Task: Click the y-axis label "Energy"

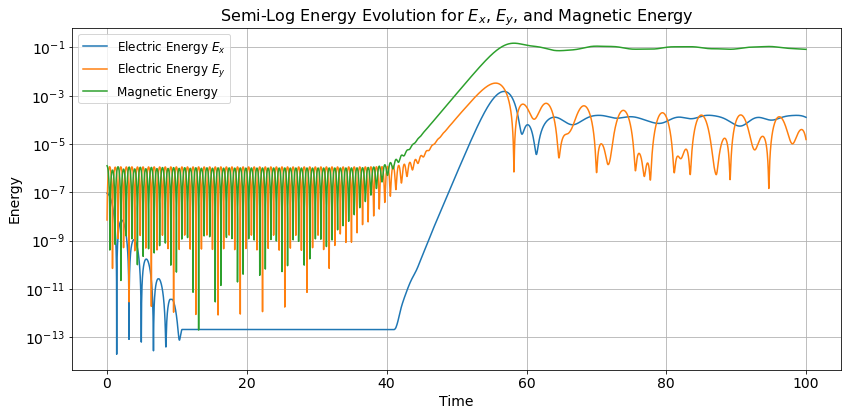Action: click(15, 200)
